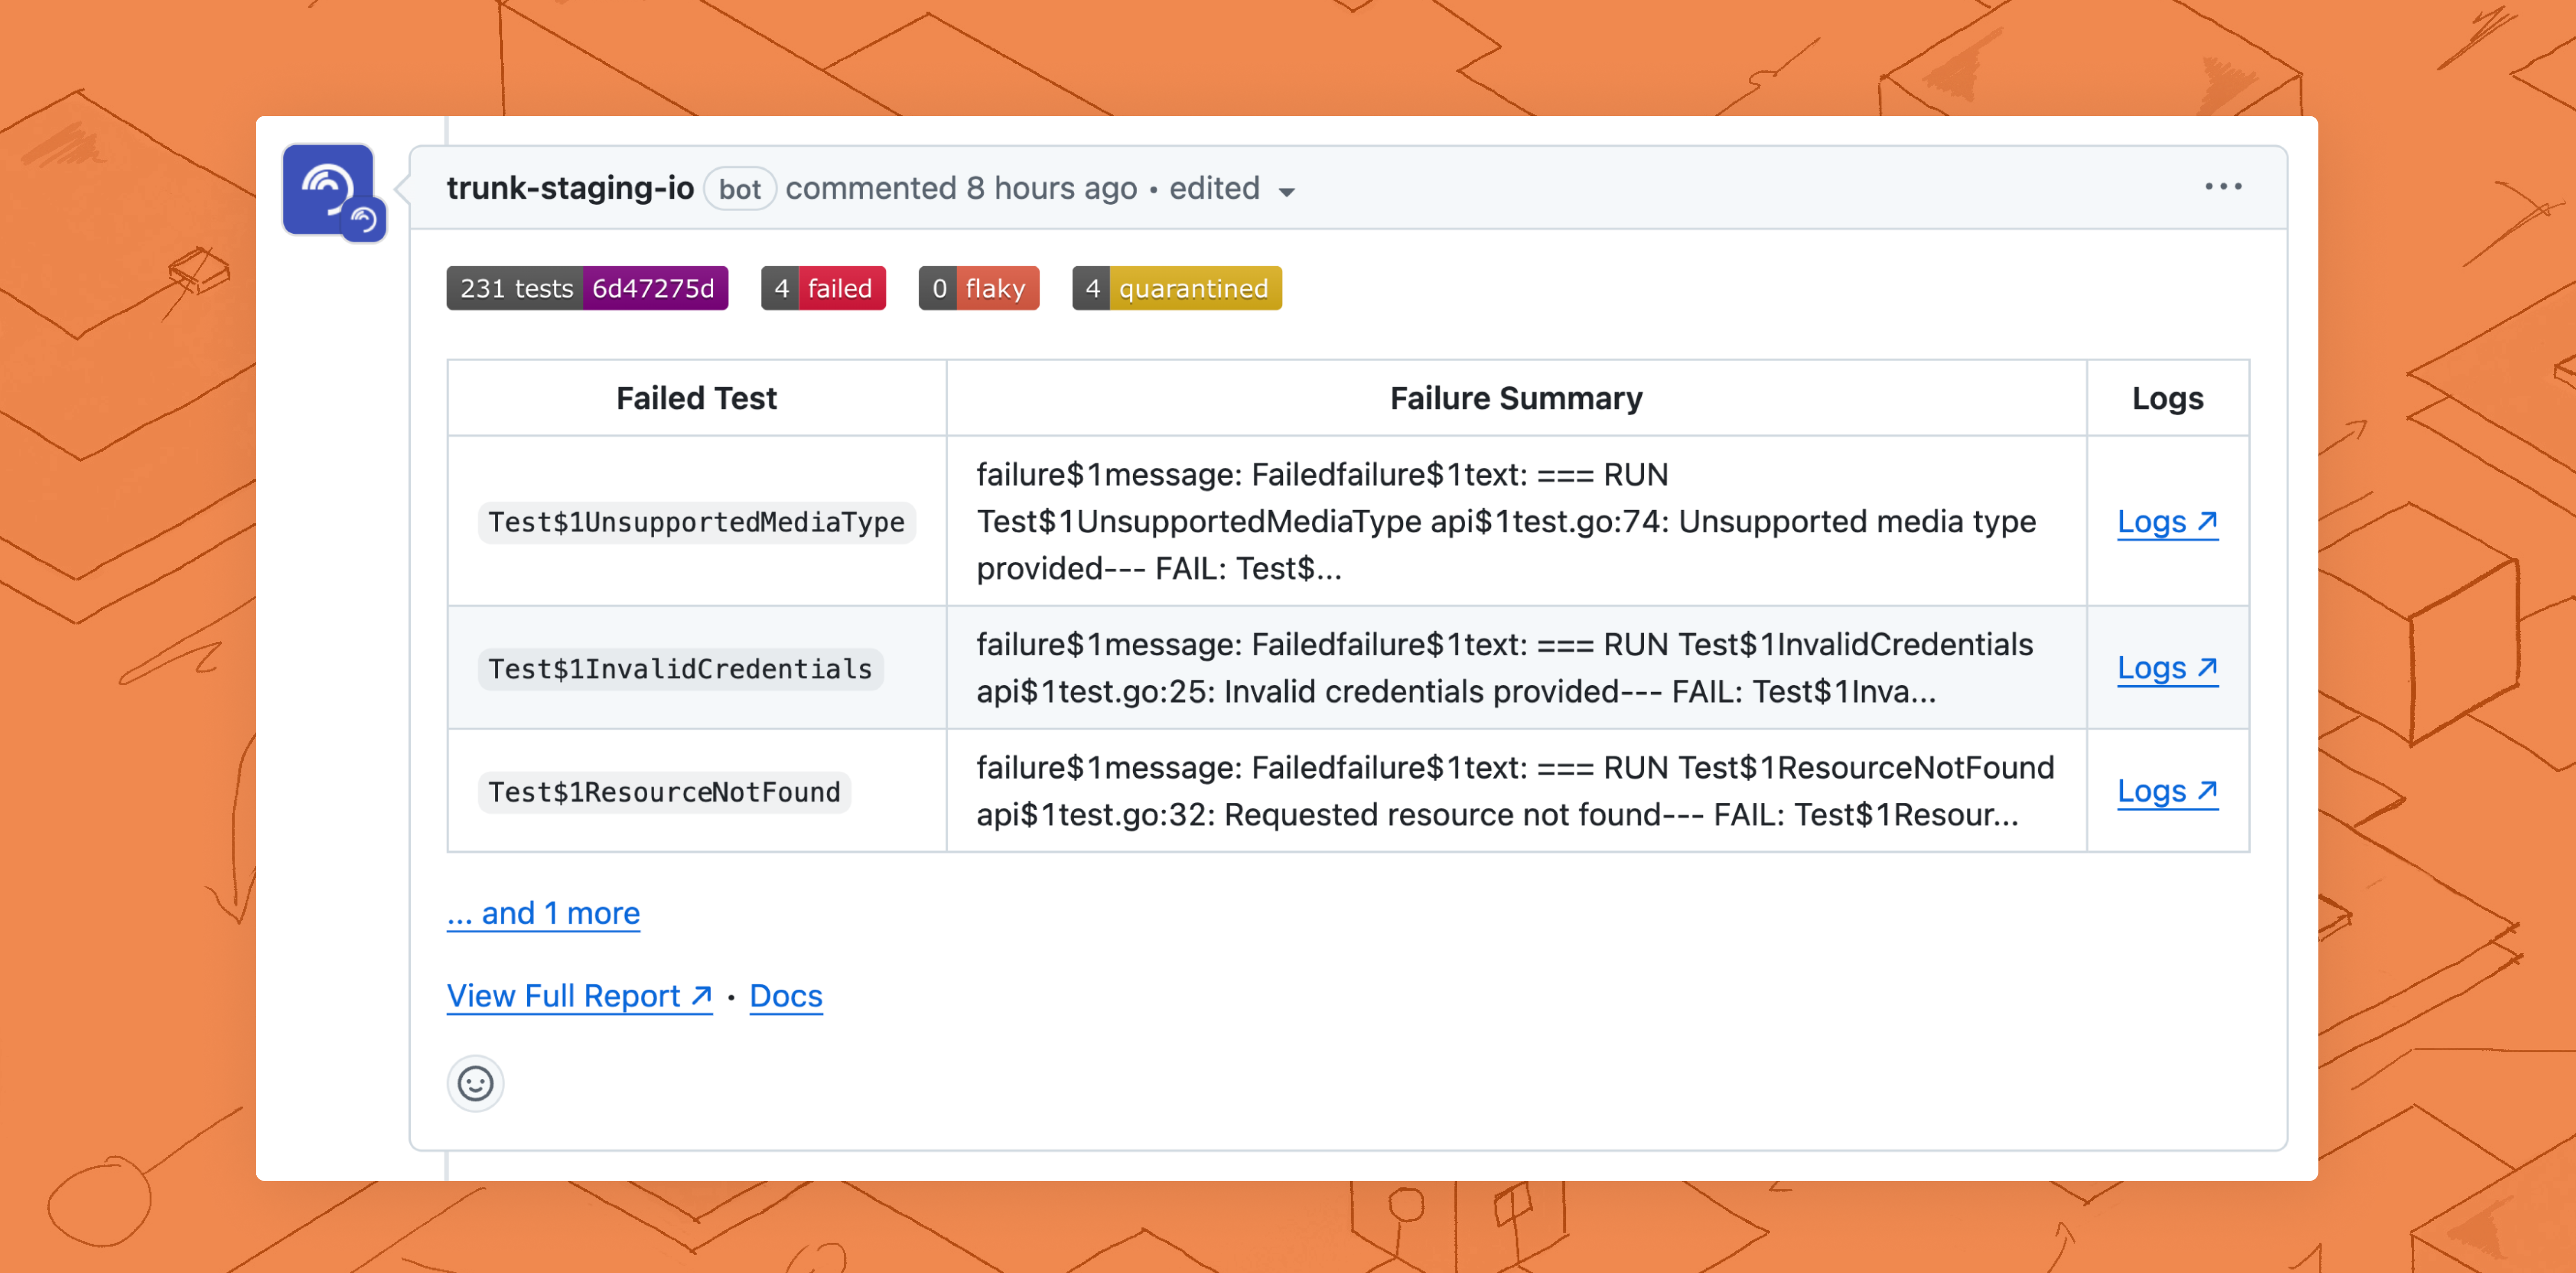Click the trunk-staging-io username link
This screenshot has width=2576, height=1273.
pos(569,188)
